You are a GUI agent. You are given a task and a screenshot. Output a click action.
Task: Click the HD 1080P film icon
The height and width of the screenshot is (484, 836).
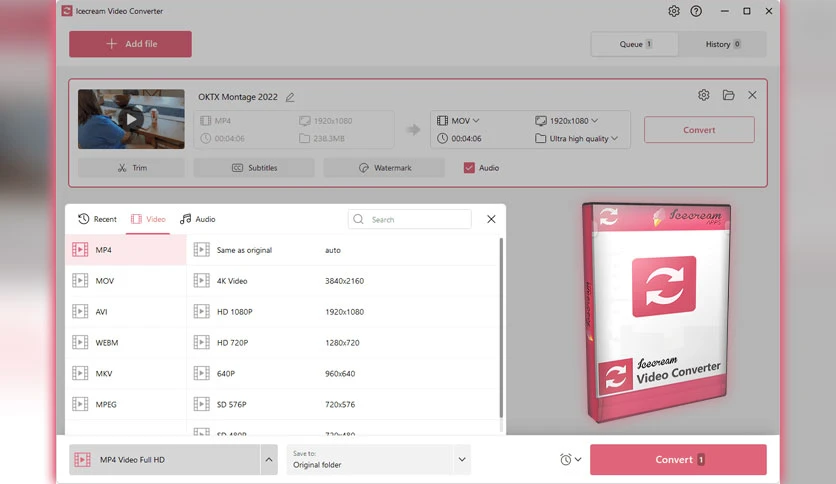(x=202, y=311)
